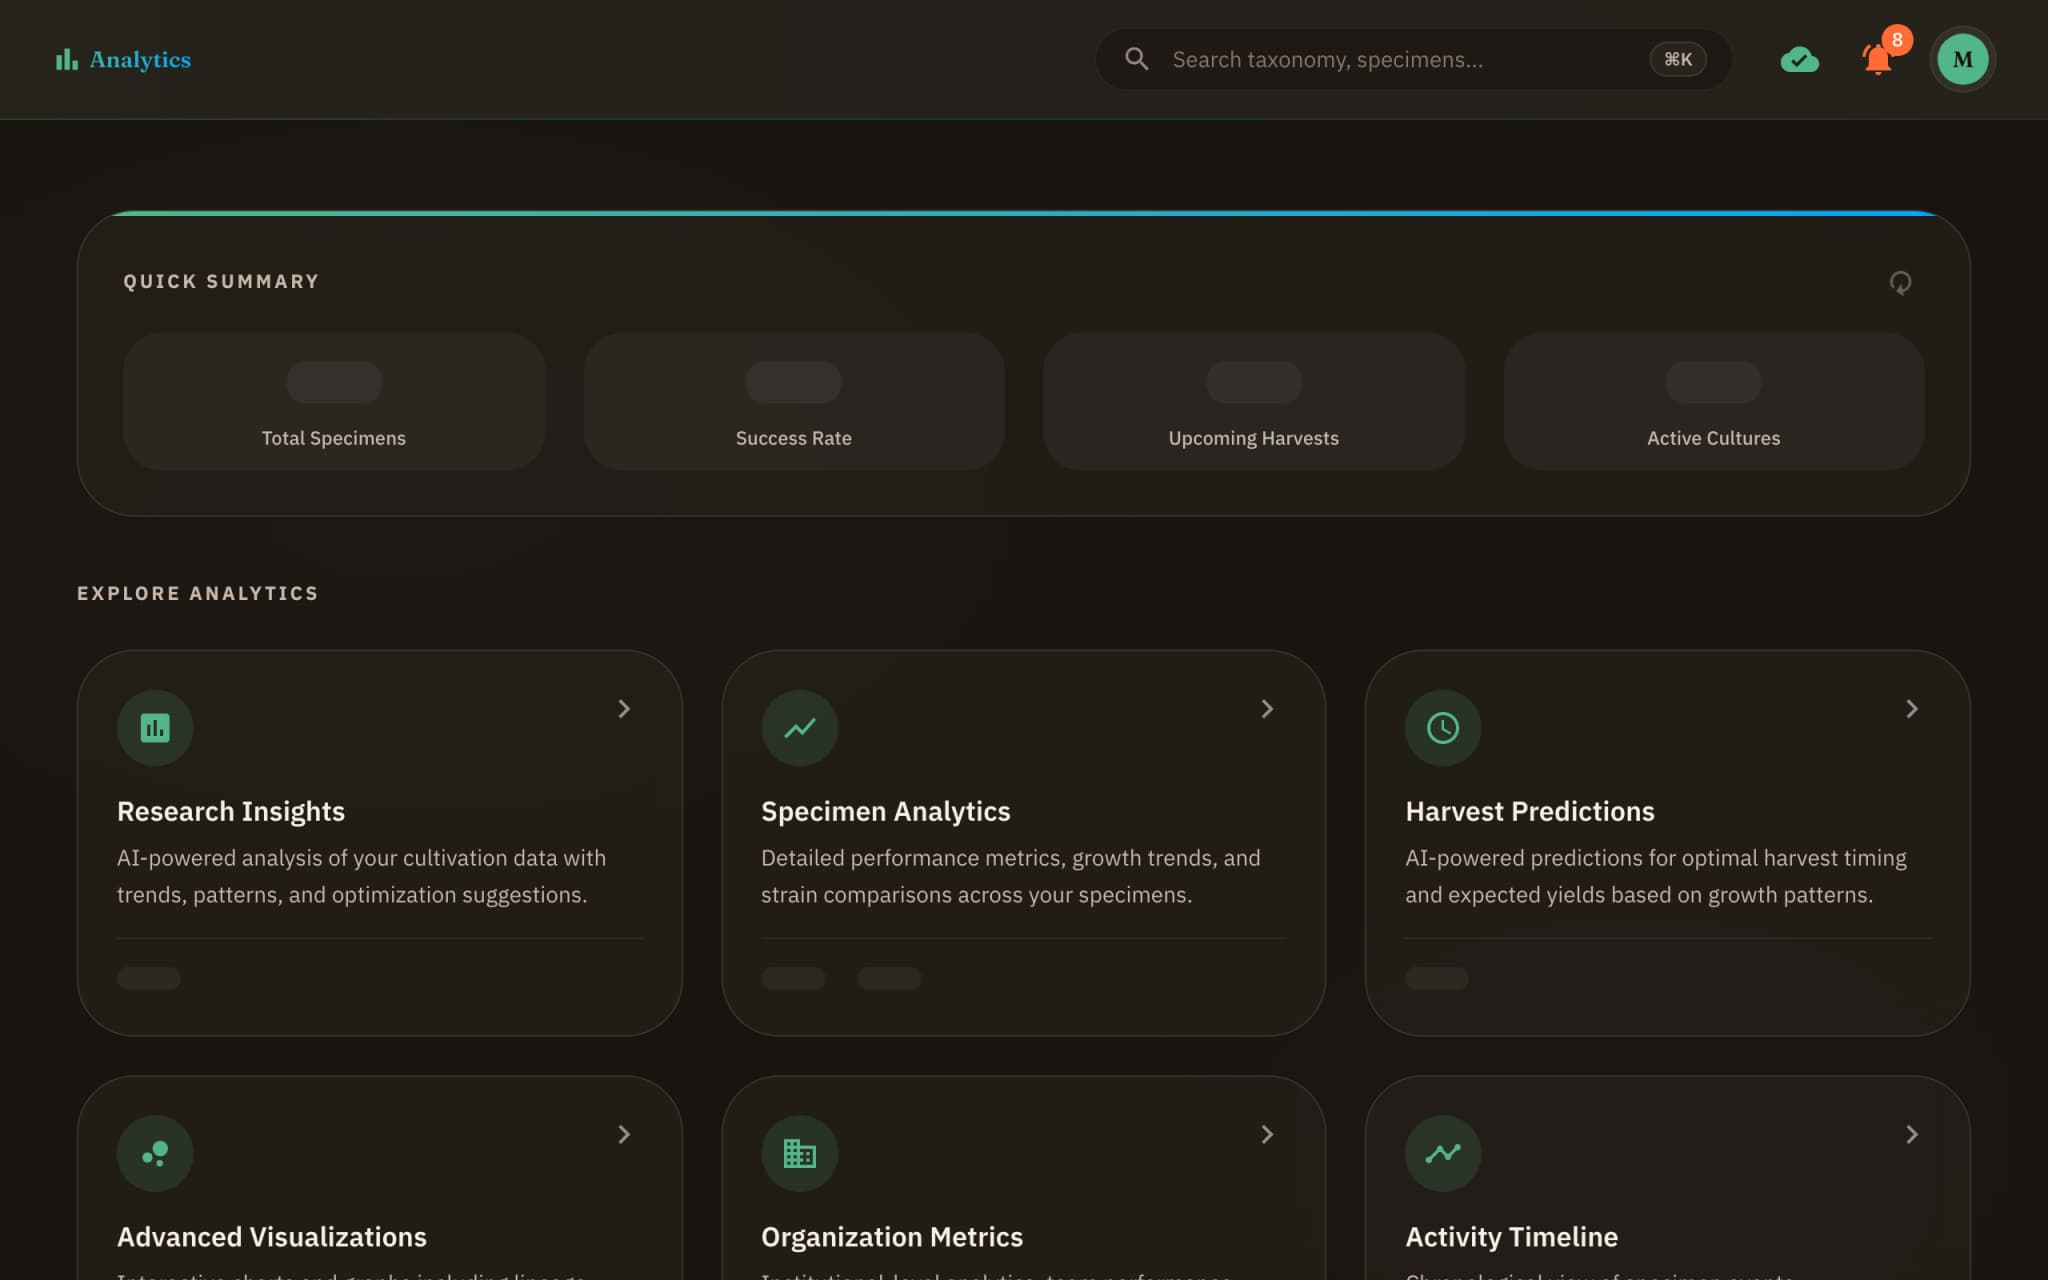Open the Analytics header title link
The image size is (2048, 1280).
click(x=140, y=60)
